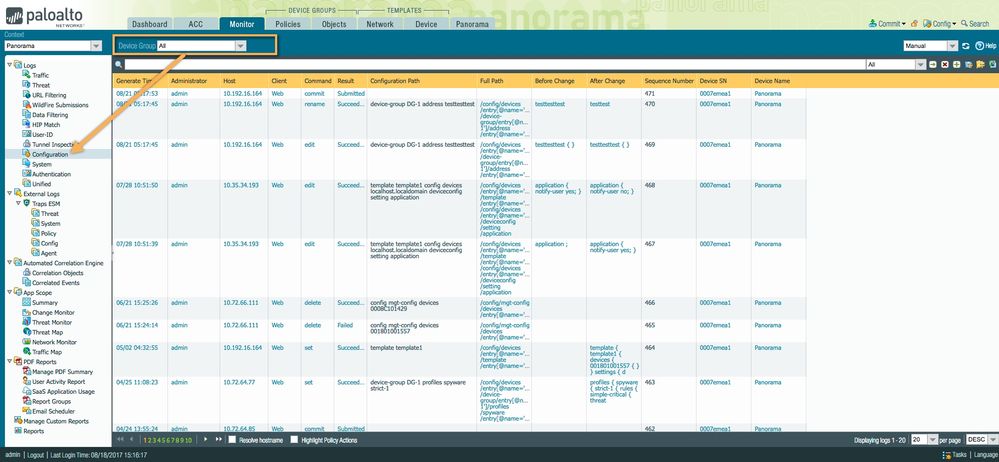
Task: Sort by Administrator column header
Action: coord(194,81)
